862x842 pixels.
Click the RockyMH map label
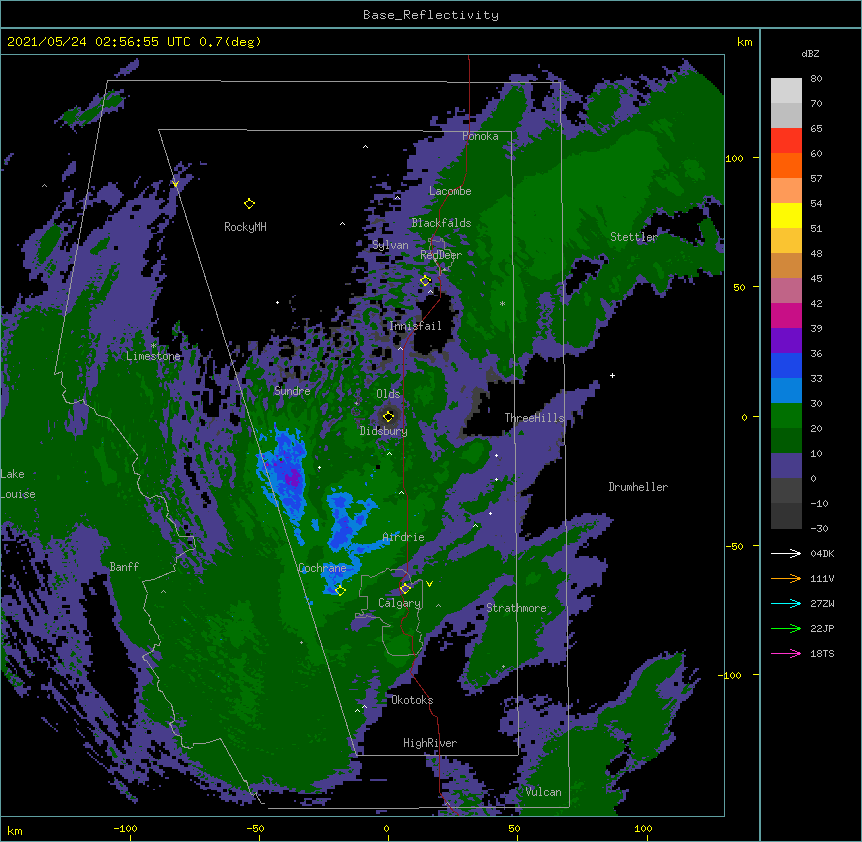245,227
